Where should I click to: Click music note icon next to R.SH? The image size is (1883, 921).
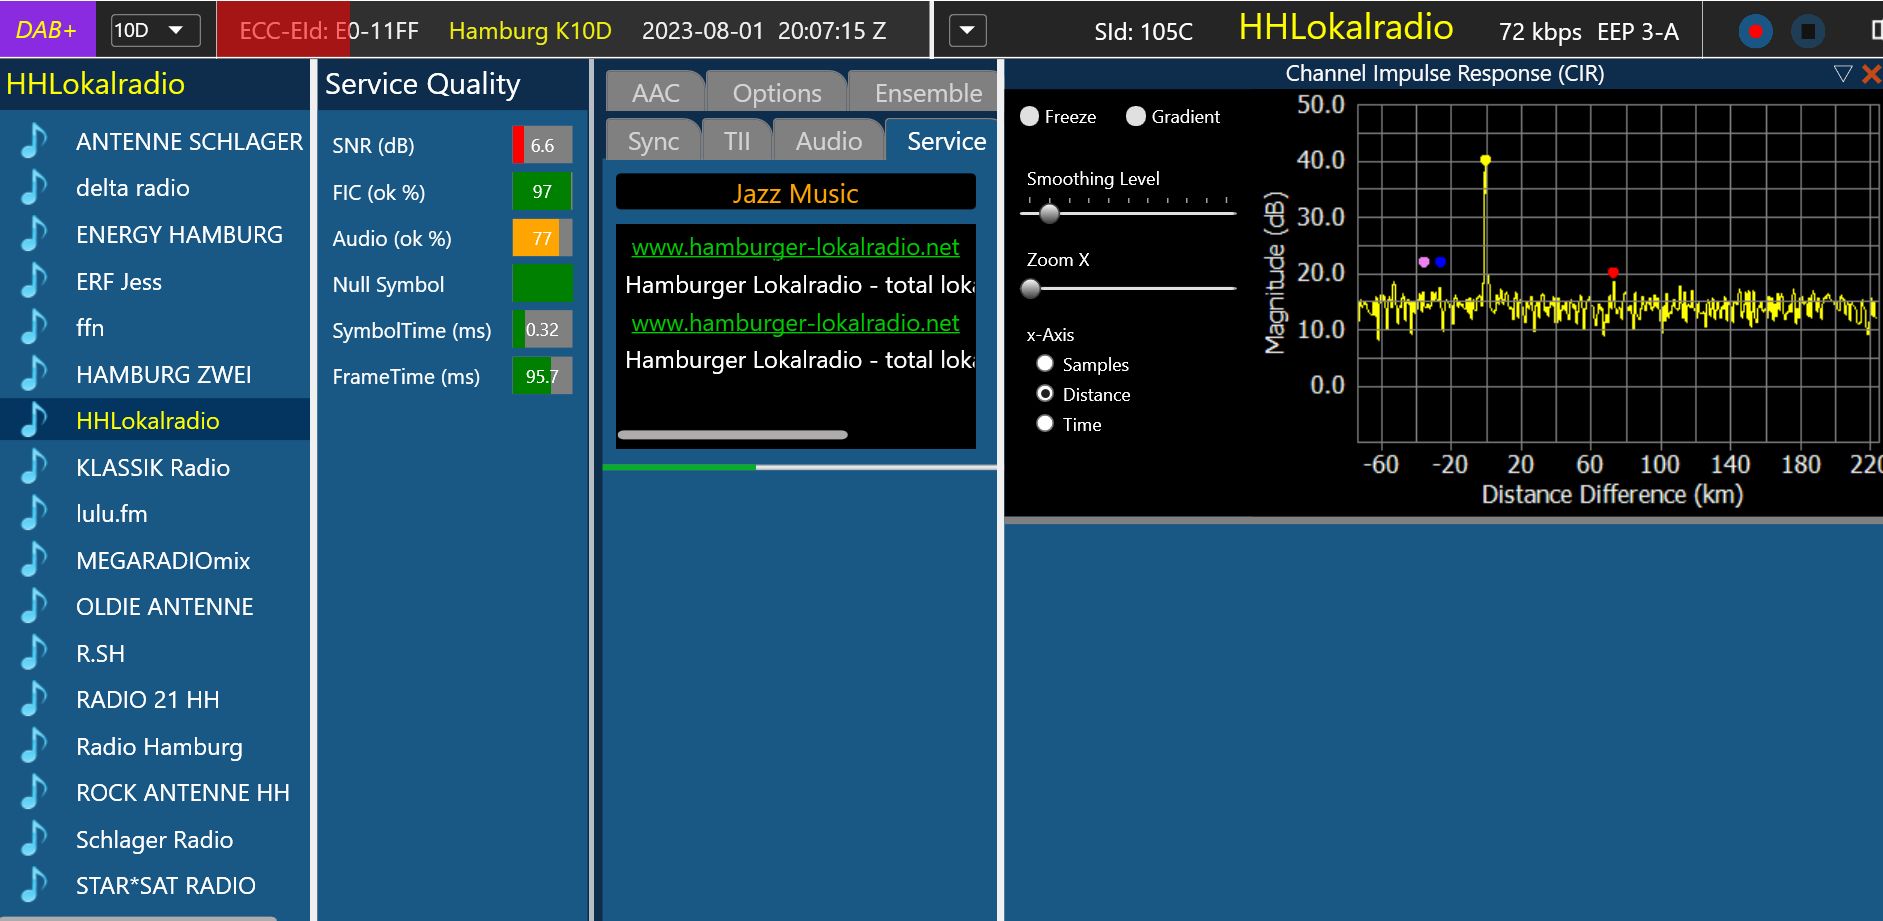(35, 654)
